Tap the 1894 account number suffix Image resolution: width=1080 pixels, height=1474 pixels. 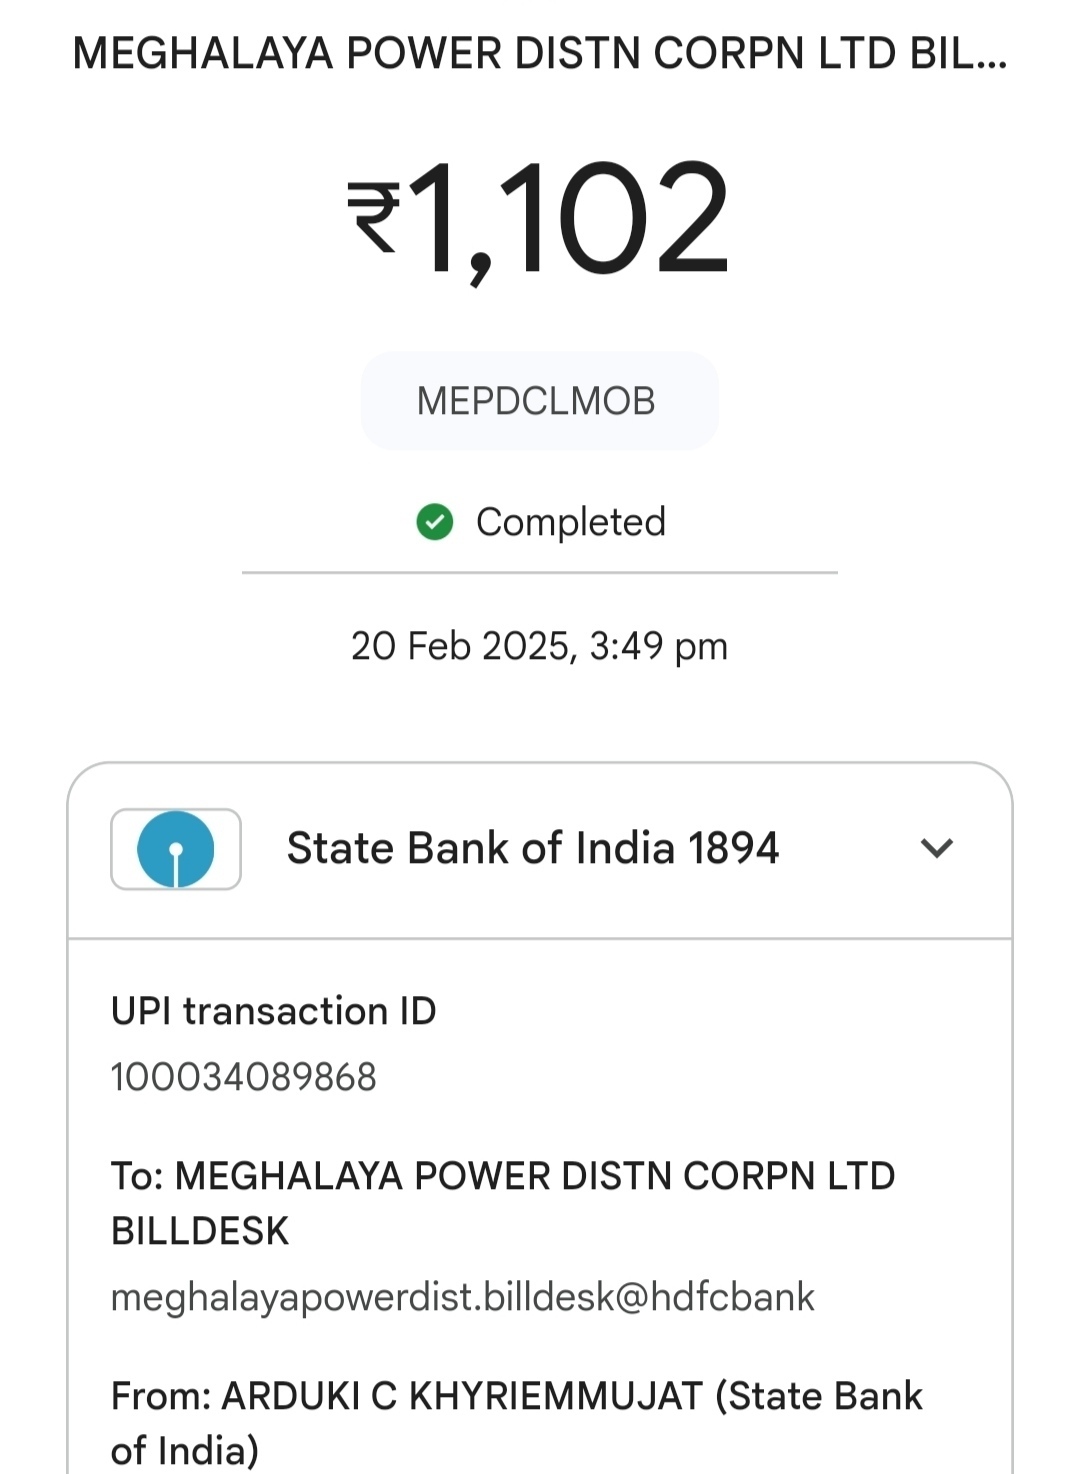[x=734, y=849]
